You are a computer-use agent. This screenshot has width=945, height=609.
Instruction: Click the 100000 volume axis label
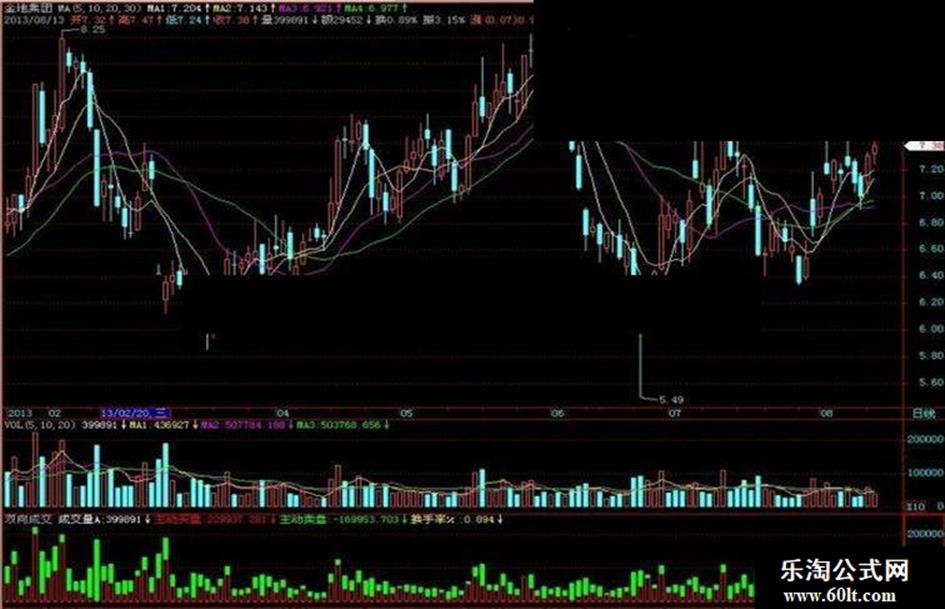pos(926,473)
